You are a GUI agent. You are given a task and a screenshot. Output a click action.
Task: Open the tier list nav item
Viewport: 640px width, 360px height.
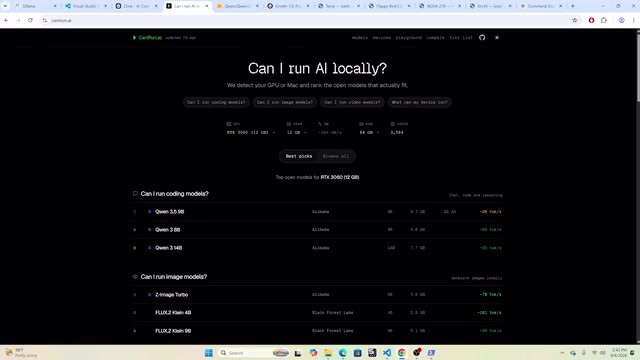[461, 38]
